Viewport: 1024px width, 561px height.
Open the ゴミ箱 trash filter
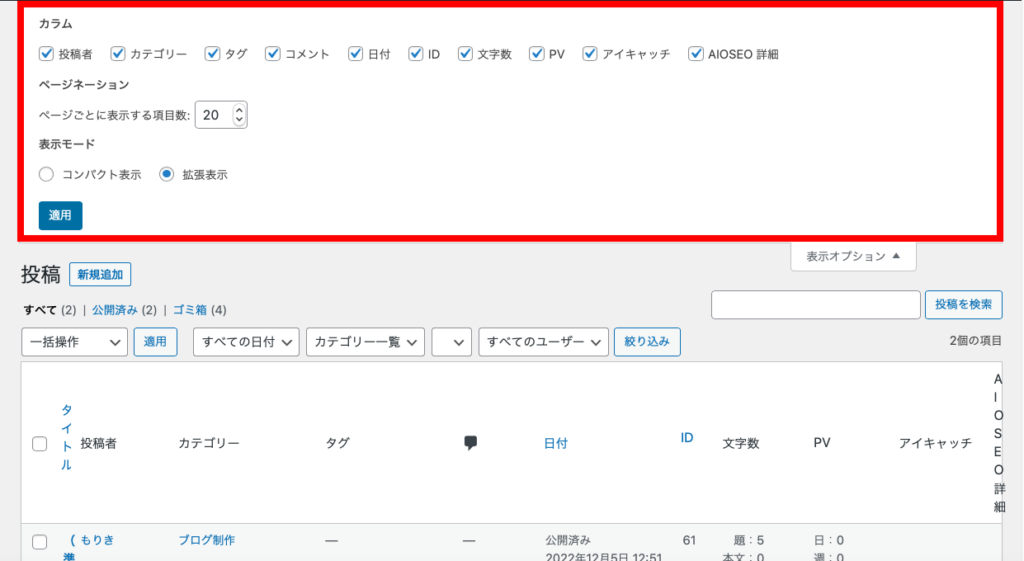point(189,310)
